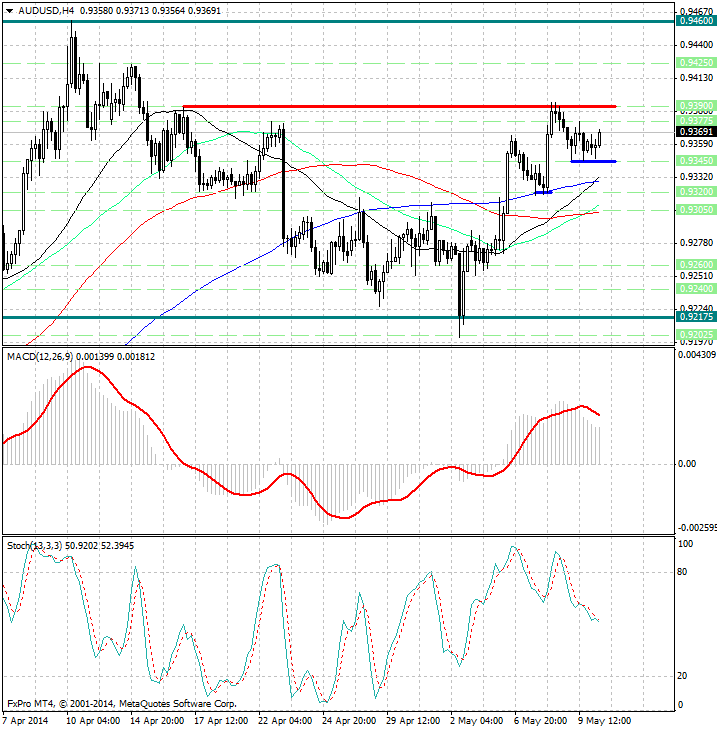Click the Stoch(13,3,3) indicator label
717x729 pixels.
coord(35,545)
